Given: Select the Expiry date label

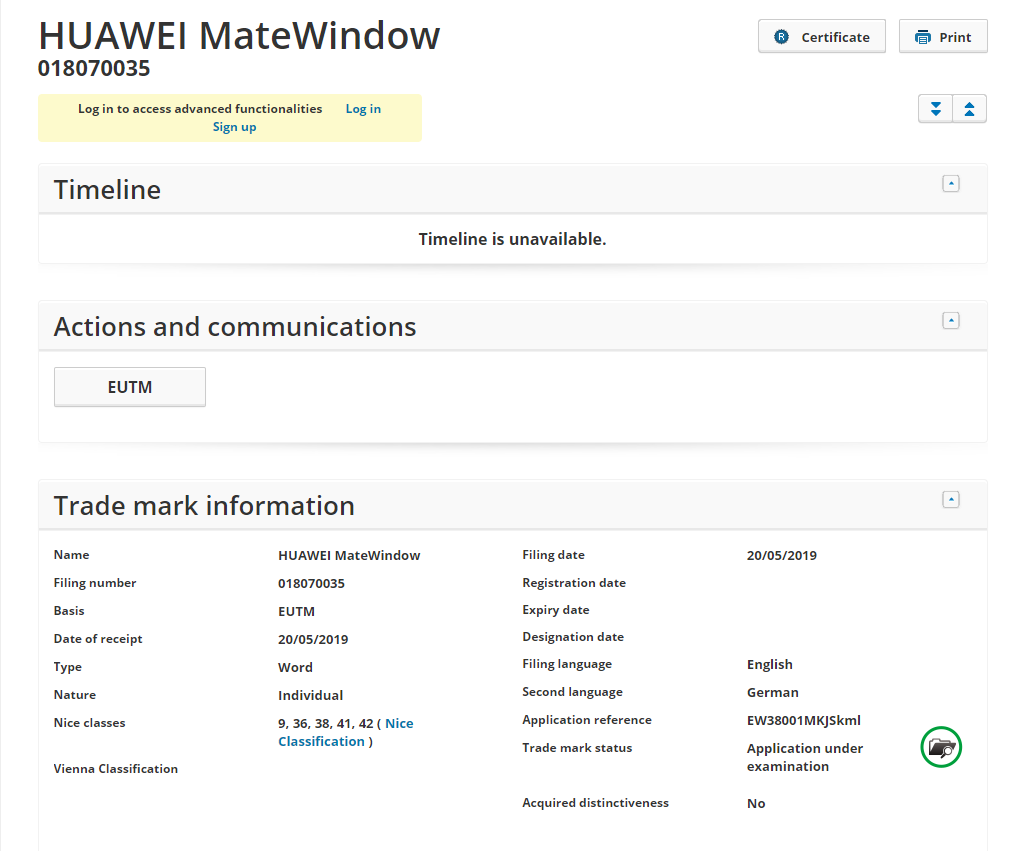Looking at the screenshot, I should tap(556, 610).
